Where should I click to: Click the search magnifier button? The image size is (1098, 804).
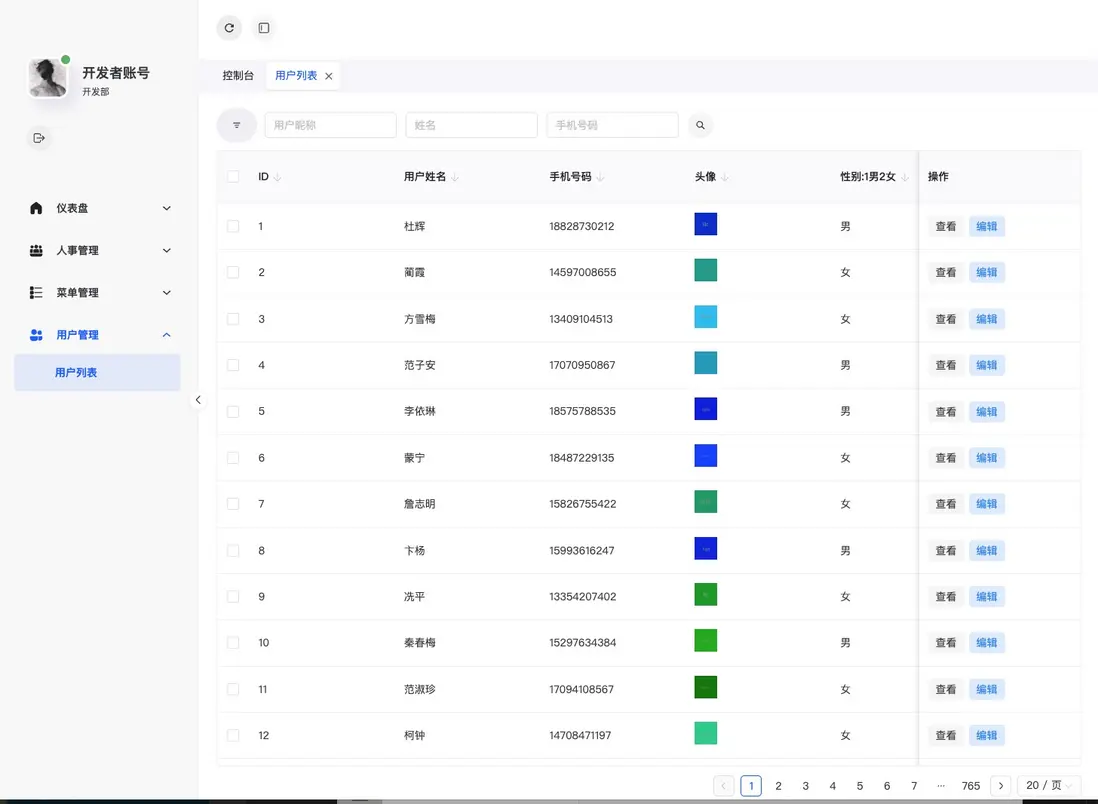700,125
